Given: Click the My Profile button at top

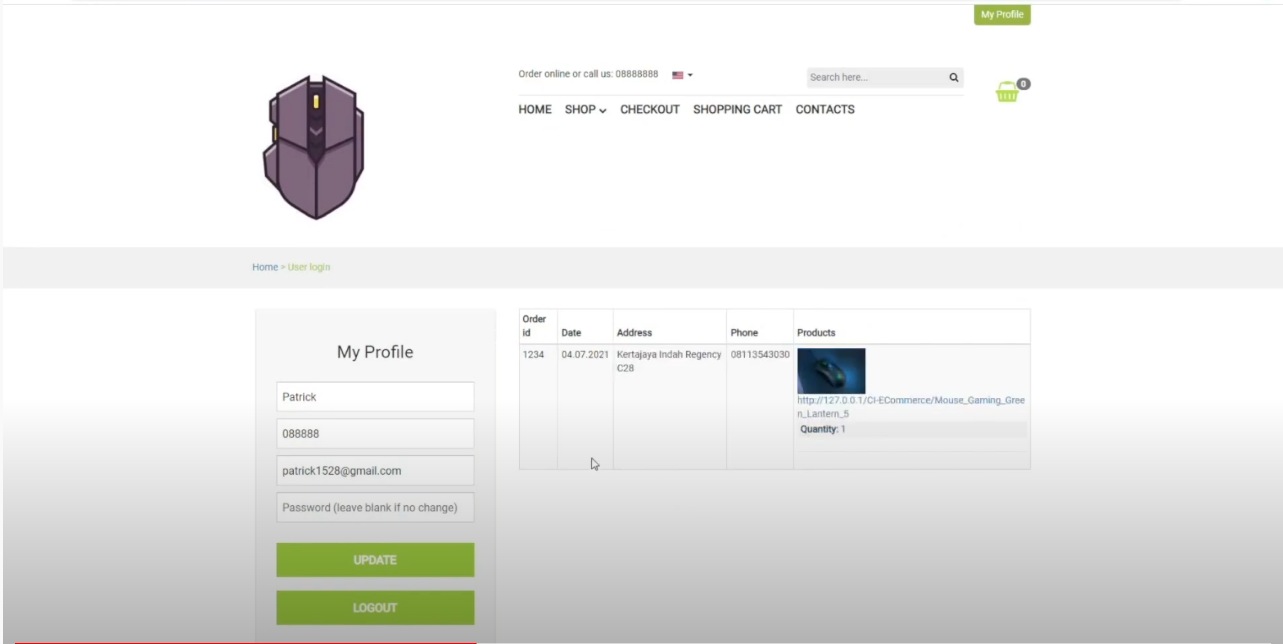Looking at the screenshot, I should (x=1002, y=15).
